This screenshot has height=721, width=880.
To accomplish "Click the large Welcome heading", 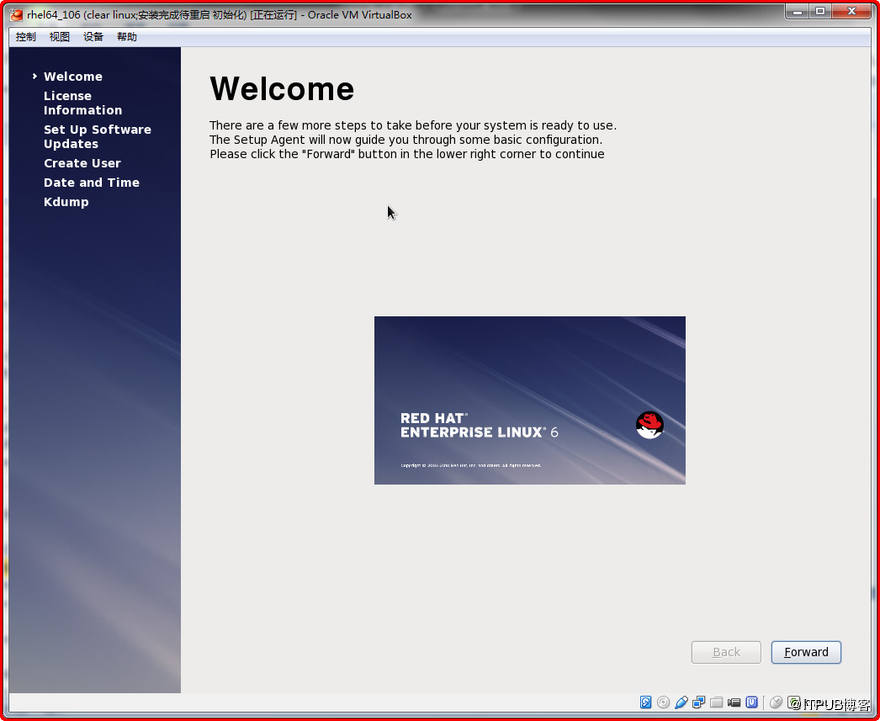I will (282, 89).
